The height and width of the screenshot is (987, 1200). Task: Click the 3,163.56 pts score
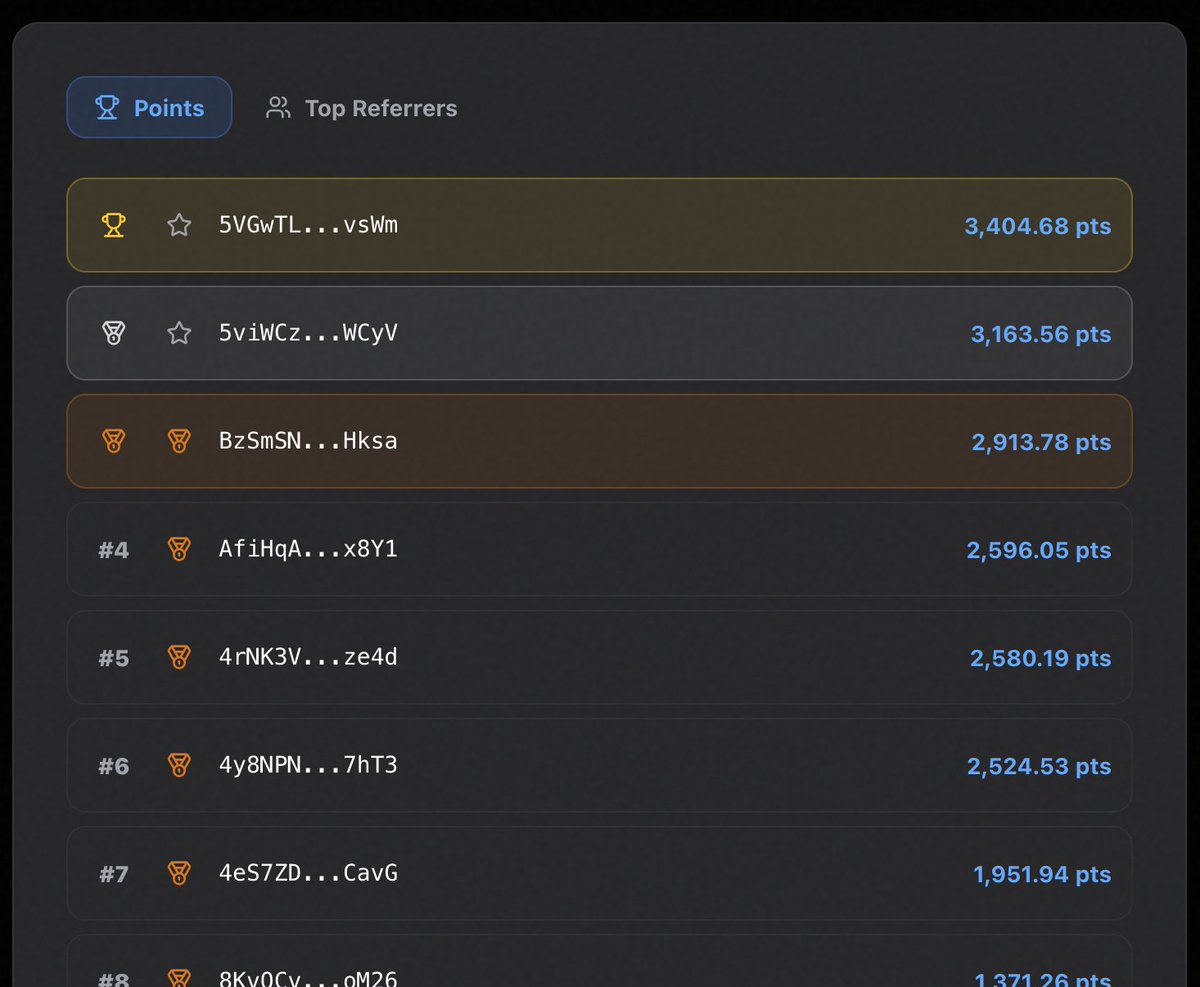[1041, 334]
